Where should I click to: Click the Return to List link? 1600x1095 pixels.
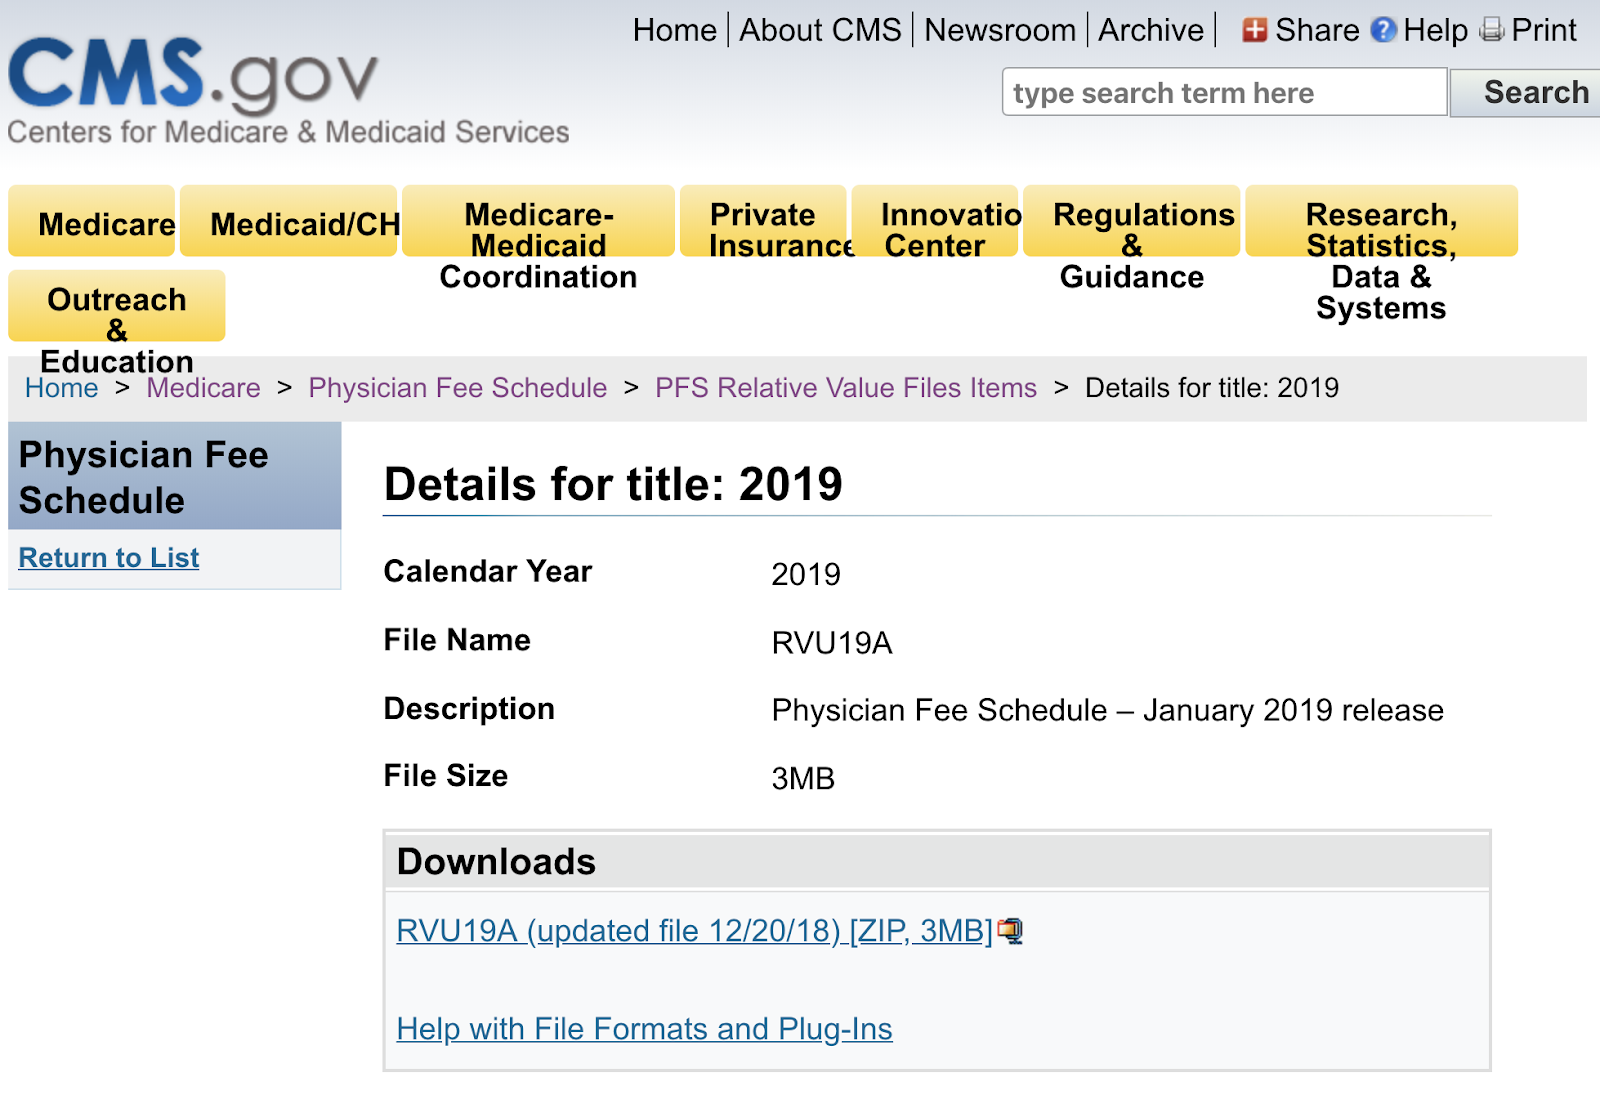[x=109, y=558]
